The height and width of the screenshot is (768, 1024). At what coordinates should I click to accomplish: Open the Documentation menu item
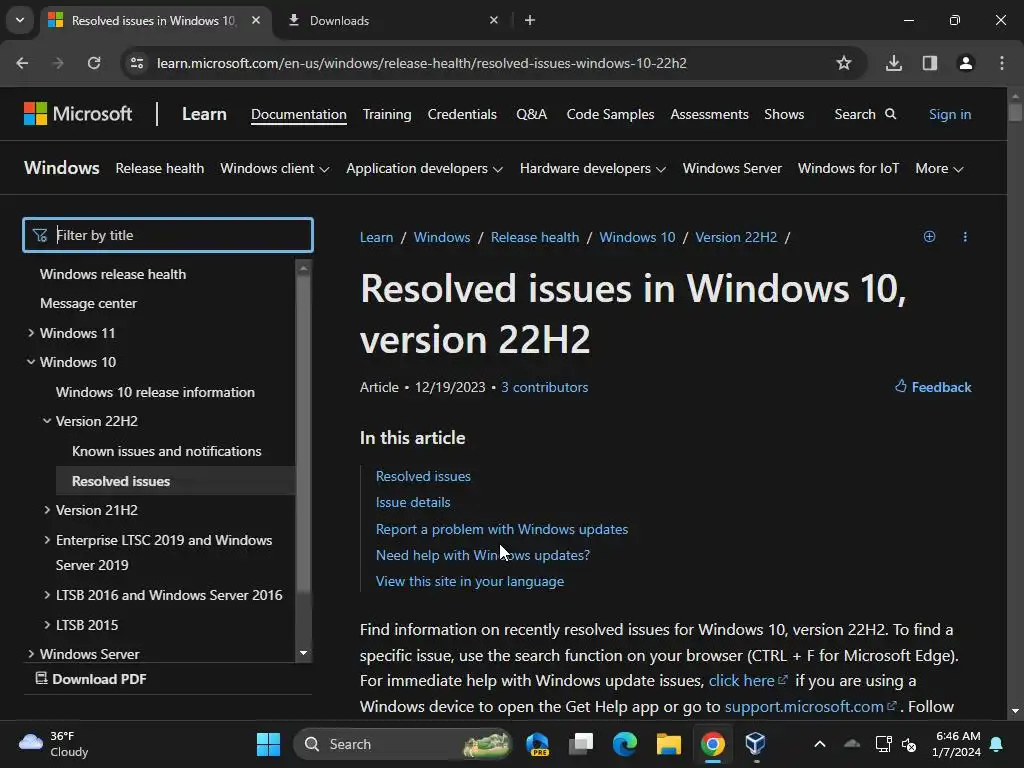tap(298, 114)
